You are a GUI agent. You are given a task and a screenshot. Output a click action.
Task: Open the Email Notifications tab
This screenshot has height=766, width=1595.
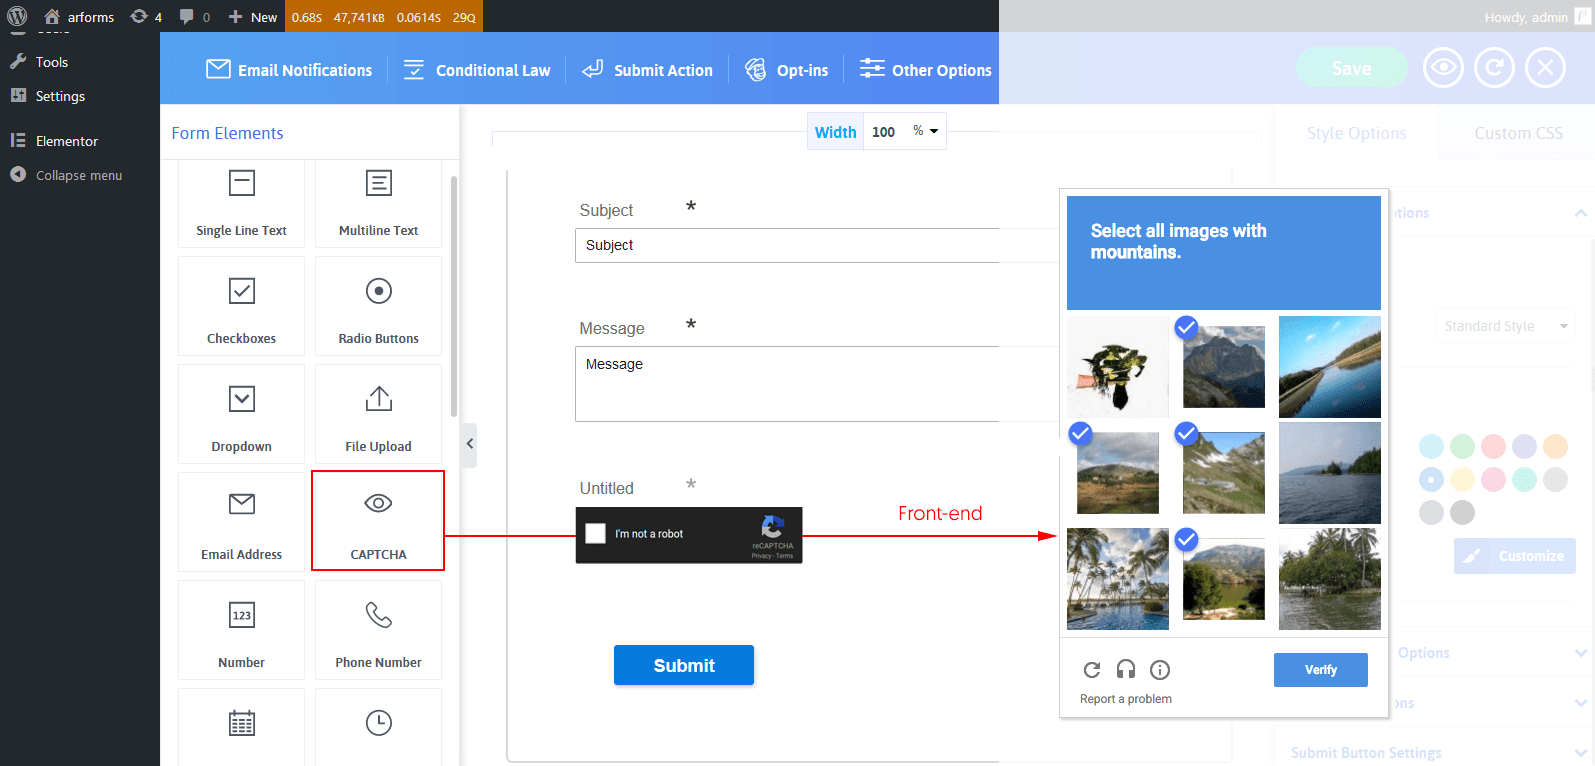click(x=289, y=70)
